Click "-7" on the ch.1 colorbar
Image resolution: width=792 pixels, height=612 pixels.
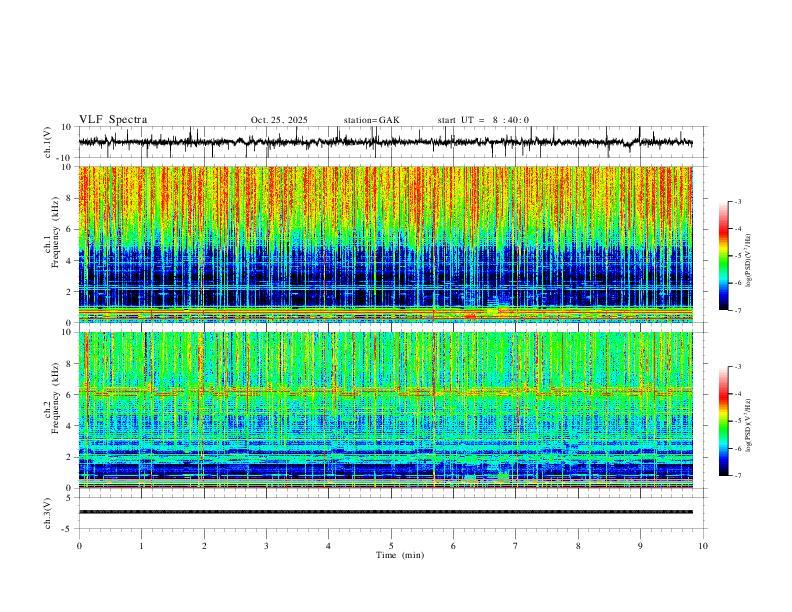pos(738,311)
